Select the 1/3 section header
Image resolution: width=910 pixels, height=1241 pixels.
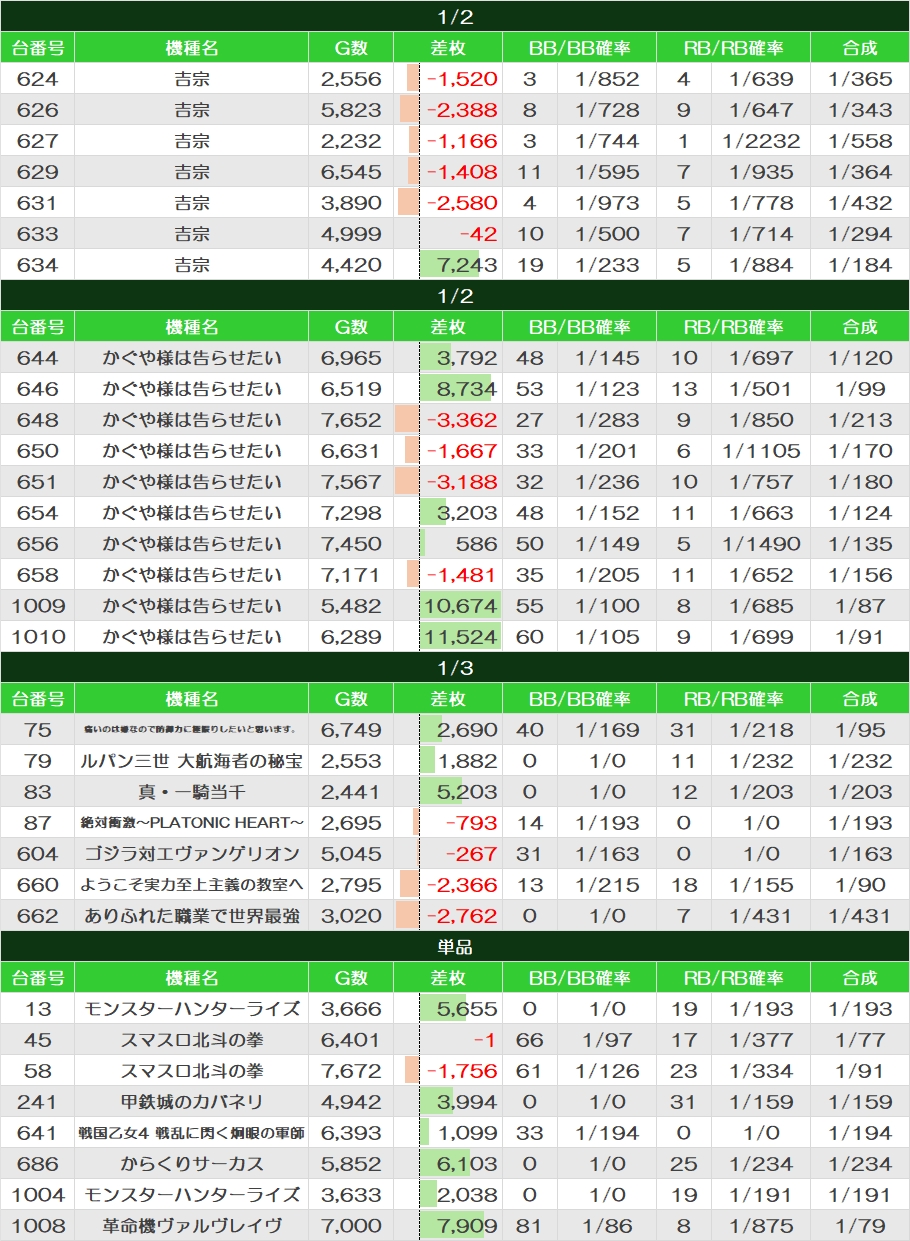455,668
